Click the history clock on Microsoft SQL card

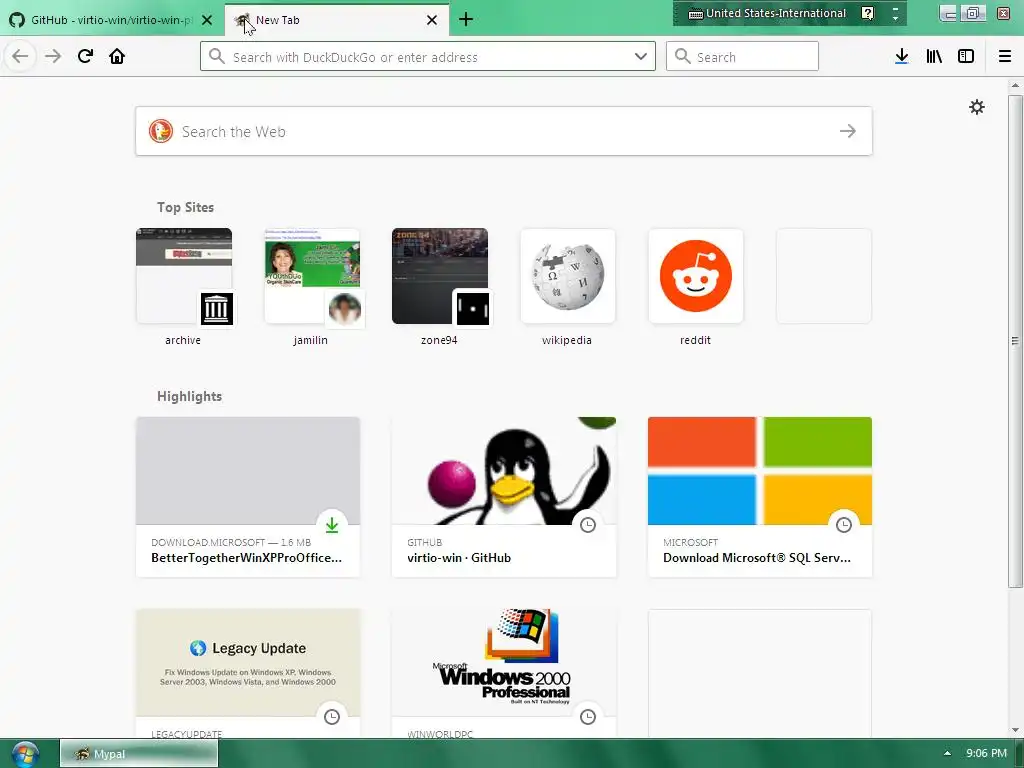click(844, 524)
